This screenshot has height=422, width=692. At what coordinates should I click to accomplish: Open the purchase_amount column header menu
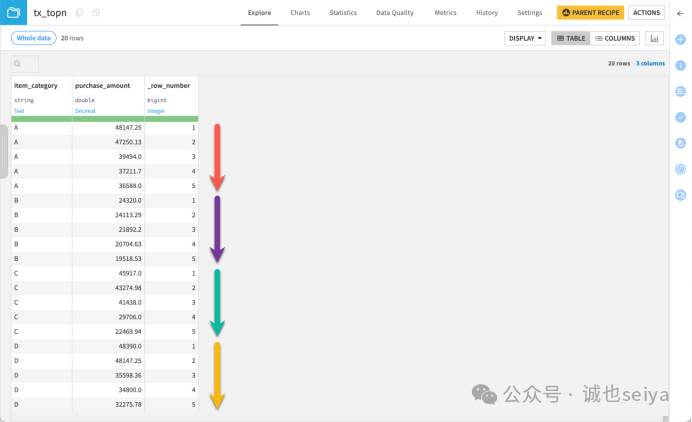pyautogui.click(x=102, y=86)
